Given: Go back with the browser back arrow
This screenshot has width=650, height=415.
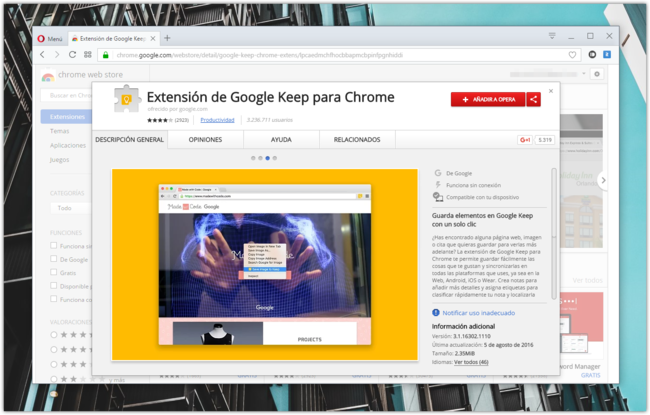Looking at the screenshot, I should point(42,55).
